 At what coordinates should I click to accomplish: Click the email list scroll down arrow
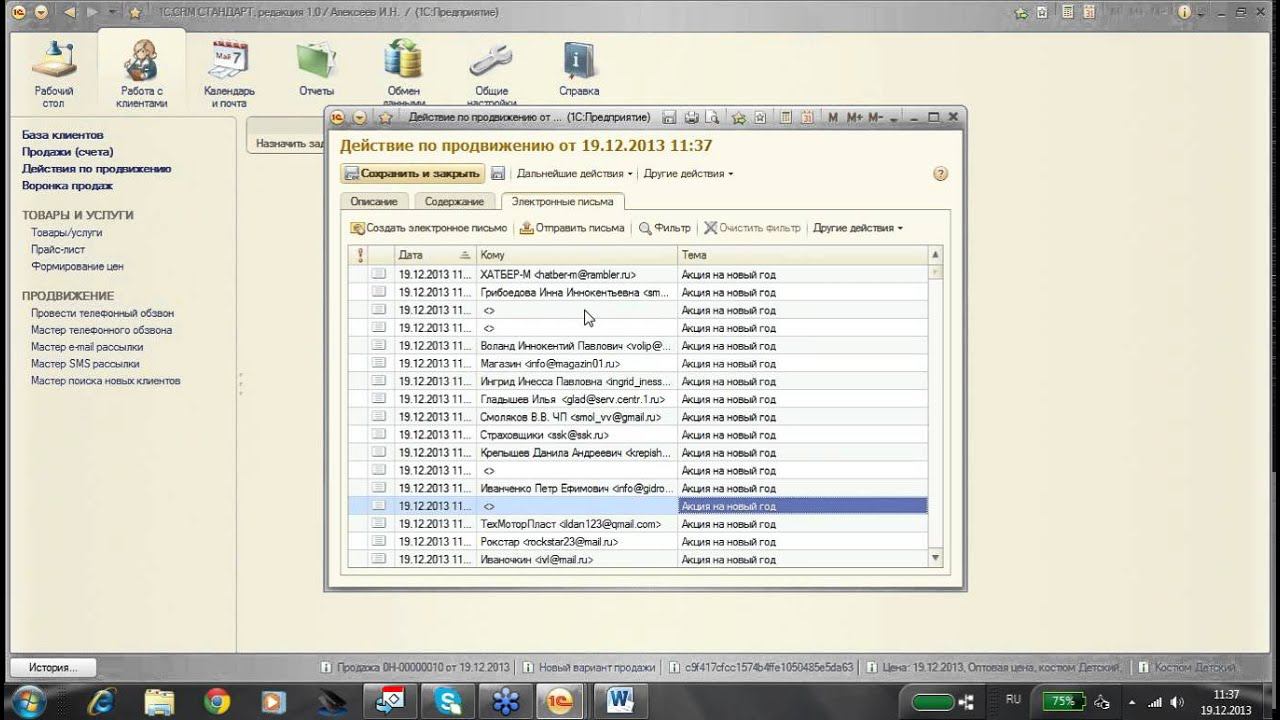(x=936, y=558)
